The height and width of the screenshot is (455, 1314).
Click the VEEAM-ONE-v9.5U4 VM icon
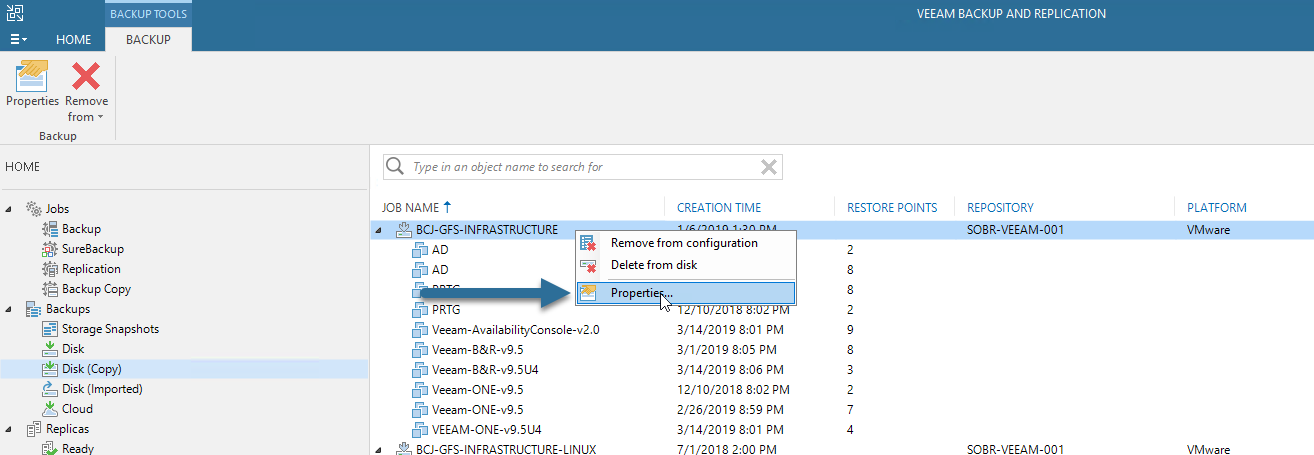point(420,429)
